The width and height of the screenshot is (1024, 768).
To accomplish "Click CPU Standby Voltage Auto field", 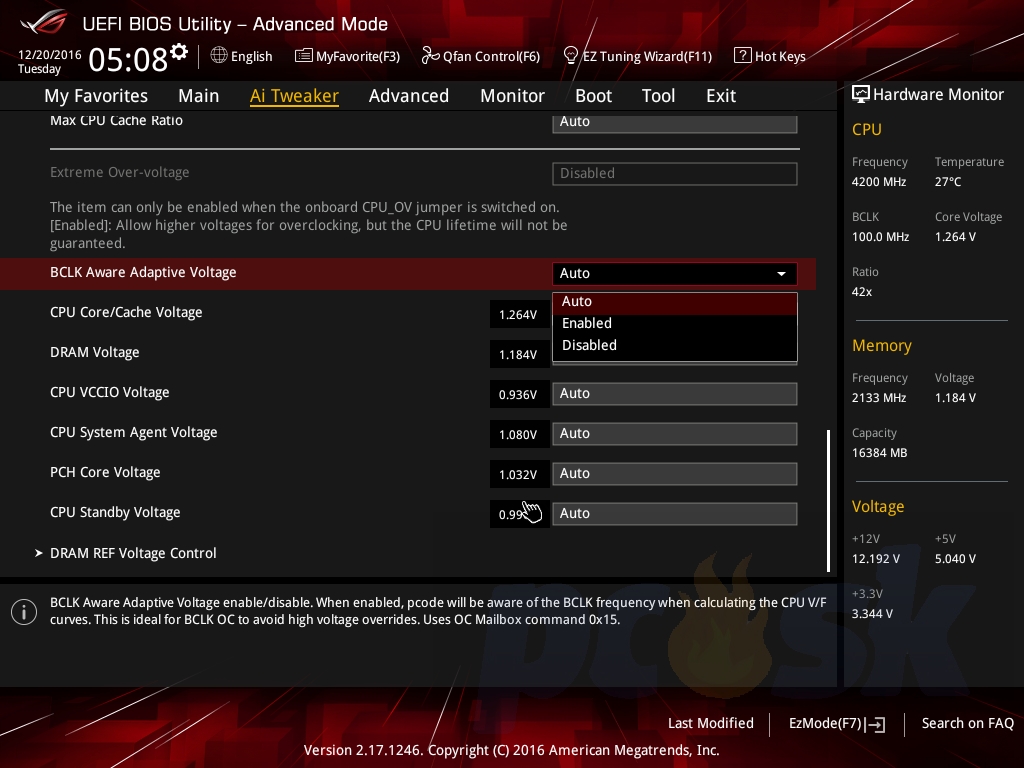I will coord(675,513).
